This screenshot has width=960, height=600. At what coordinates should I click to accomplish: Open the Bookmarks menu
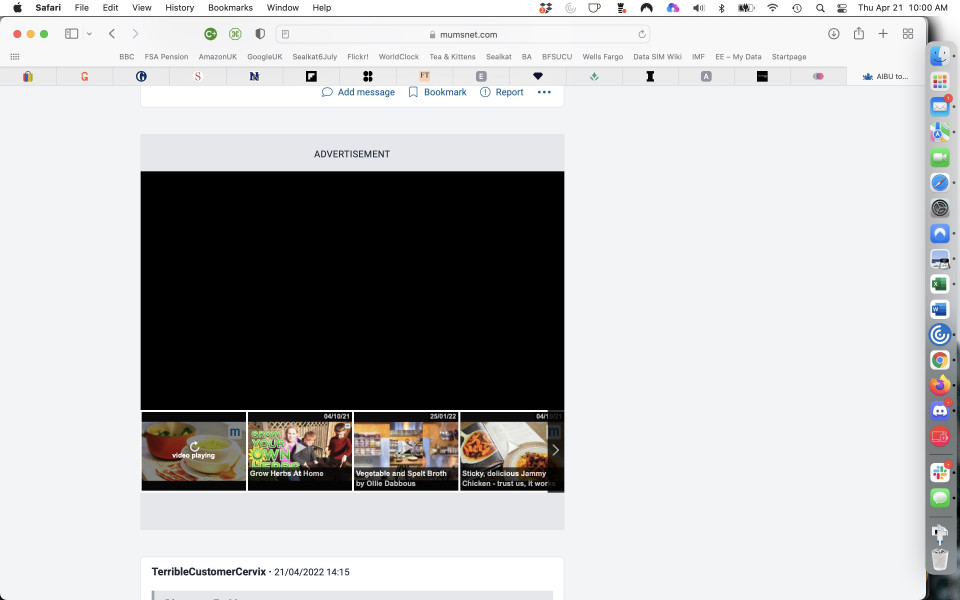[x=230, y=7]
